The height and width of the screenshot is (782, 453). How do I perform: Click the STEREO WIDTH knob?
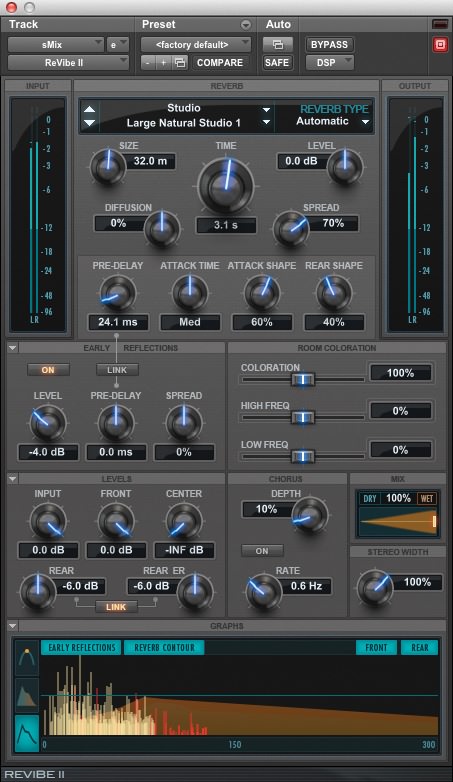[x=375, y=587]
